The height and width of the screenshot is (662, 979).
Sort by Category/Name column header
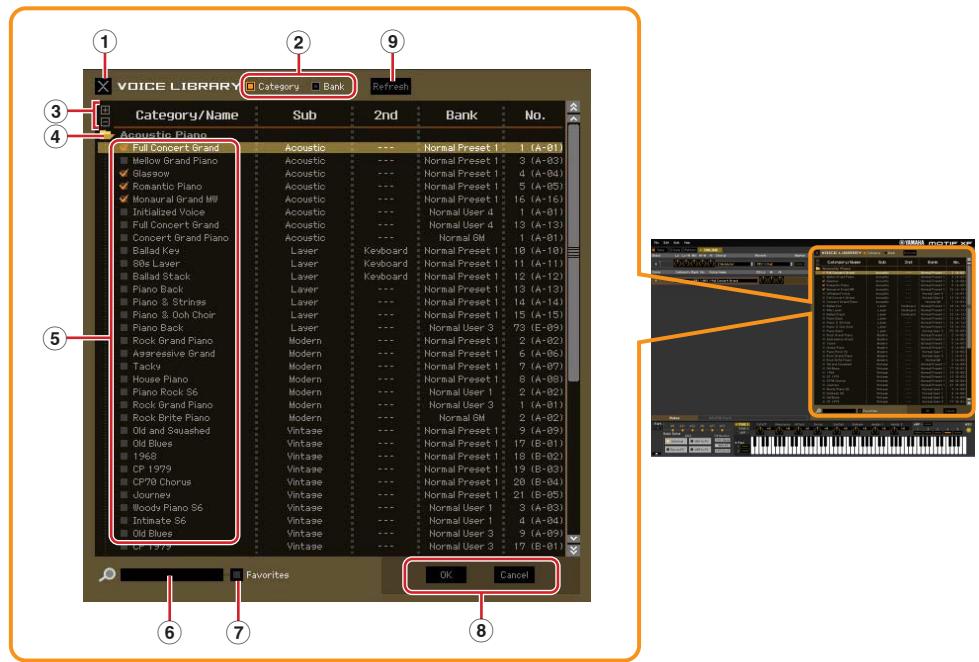click(x=187, y=115)
